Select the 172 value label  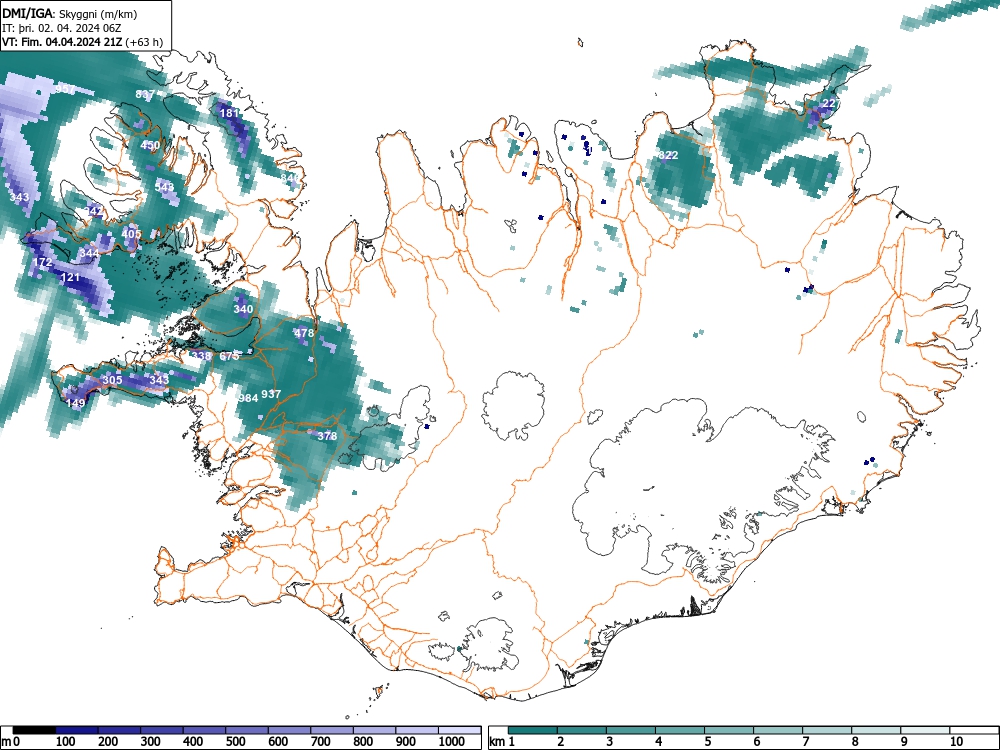[x=42, y=262]
